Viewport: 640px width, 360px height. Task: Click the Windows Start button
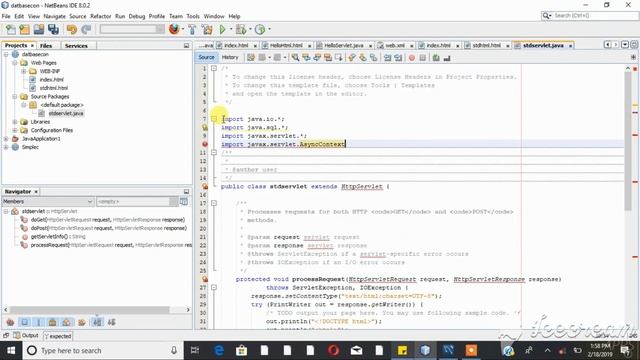click(11, 350)
